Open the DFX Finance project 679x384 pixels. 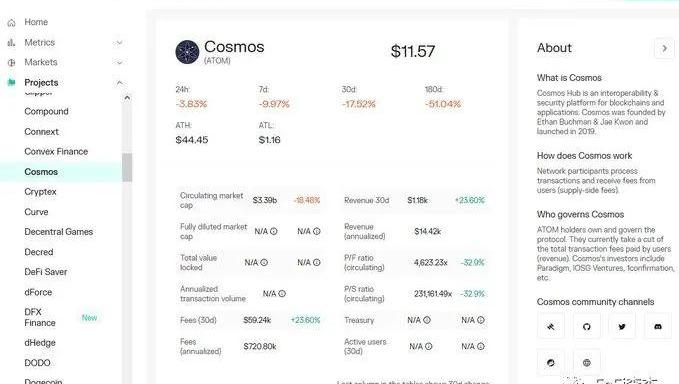coord(40,317)
